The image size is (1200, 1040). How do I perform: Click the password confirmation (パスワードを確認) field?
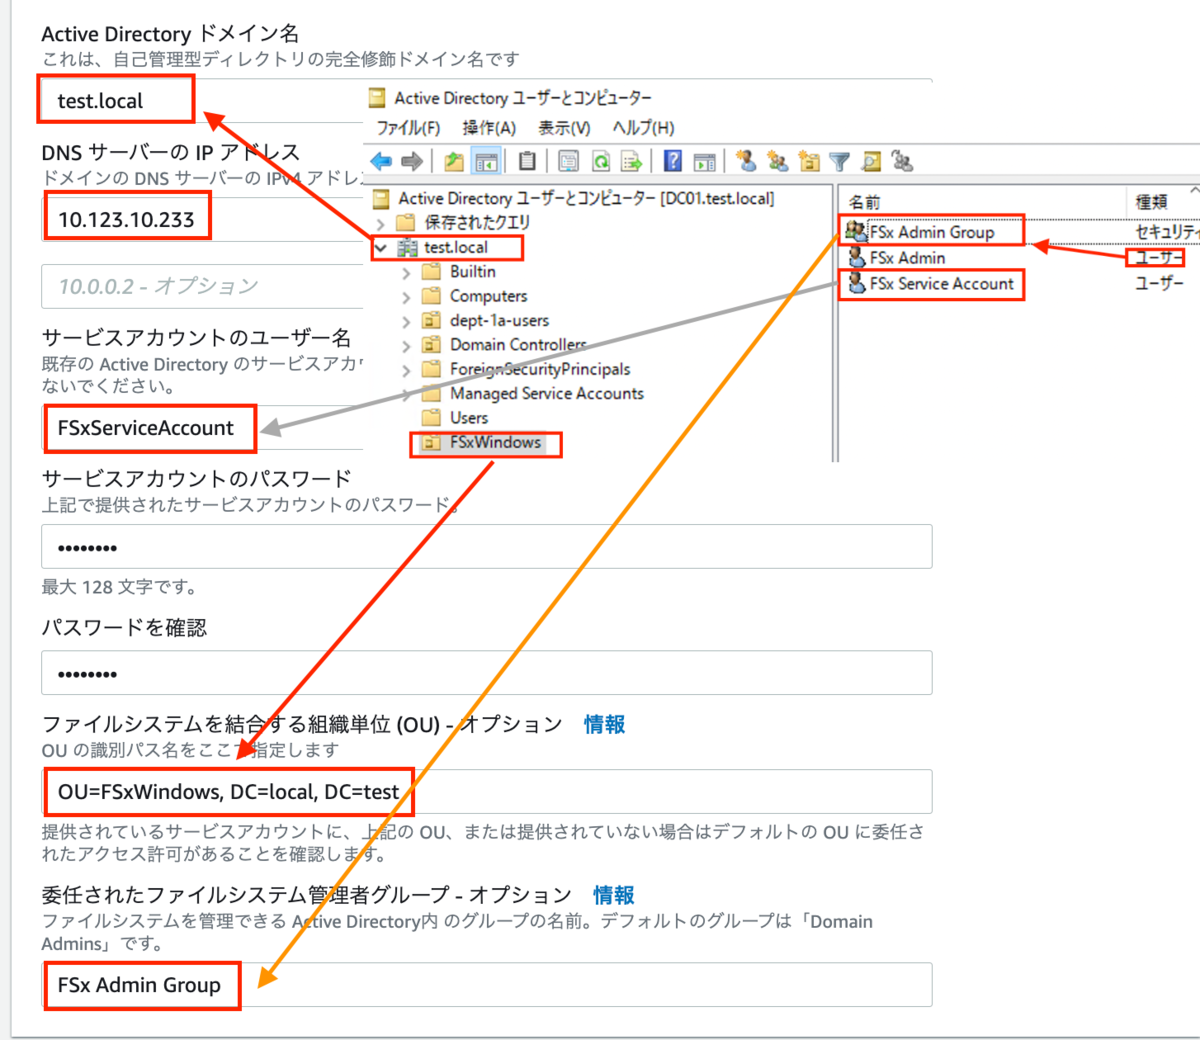coord(486,673)
